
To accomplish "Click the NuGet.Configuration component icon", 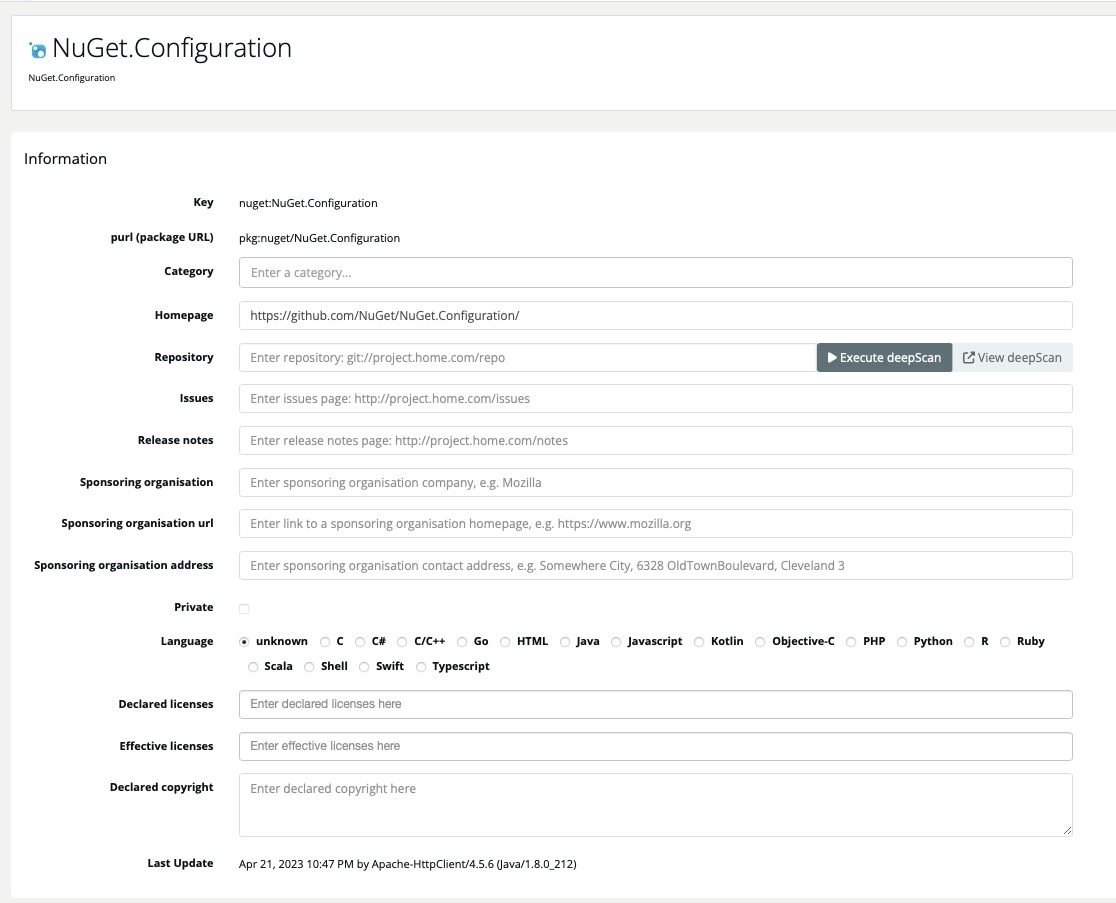I will click(37, 50).
